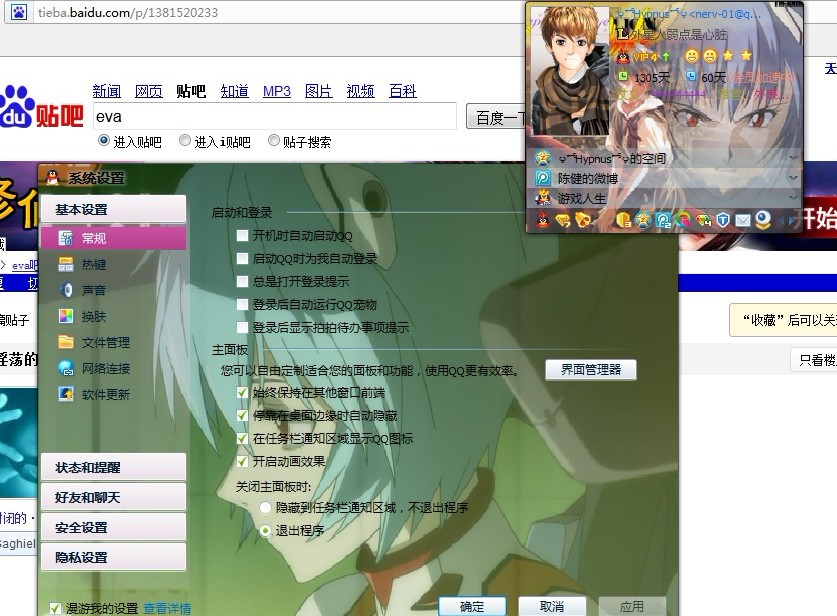Click QQ avatar portrait thumbnail
Viewport: 837px width, 616px height.
[x=569, y=70]
